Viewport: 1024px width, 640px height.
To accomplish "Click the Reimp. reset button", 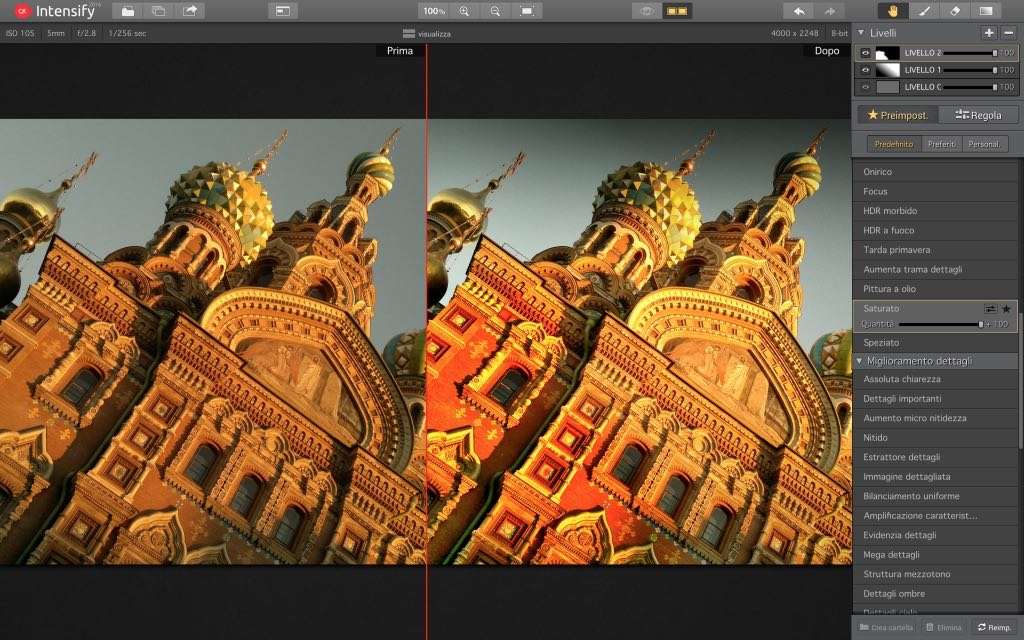I will tap(994, 627).
